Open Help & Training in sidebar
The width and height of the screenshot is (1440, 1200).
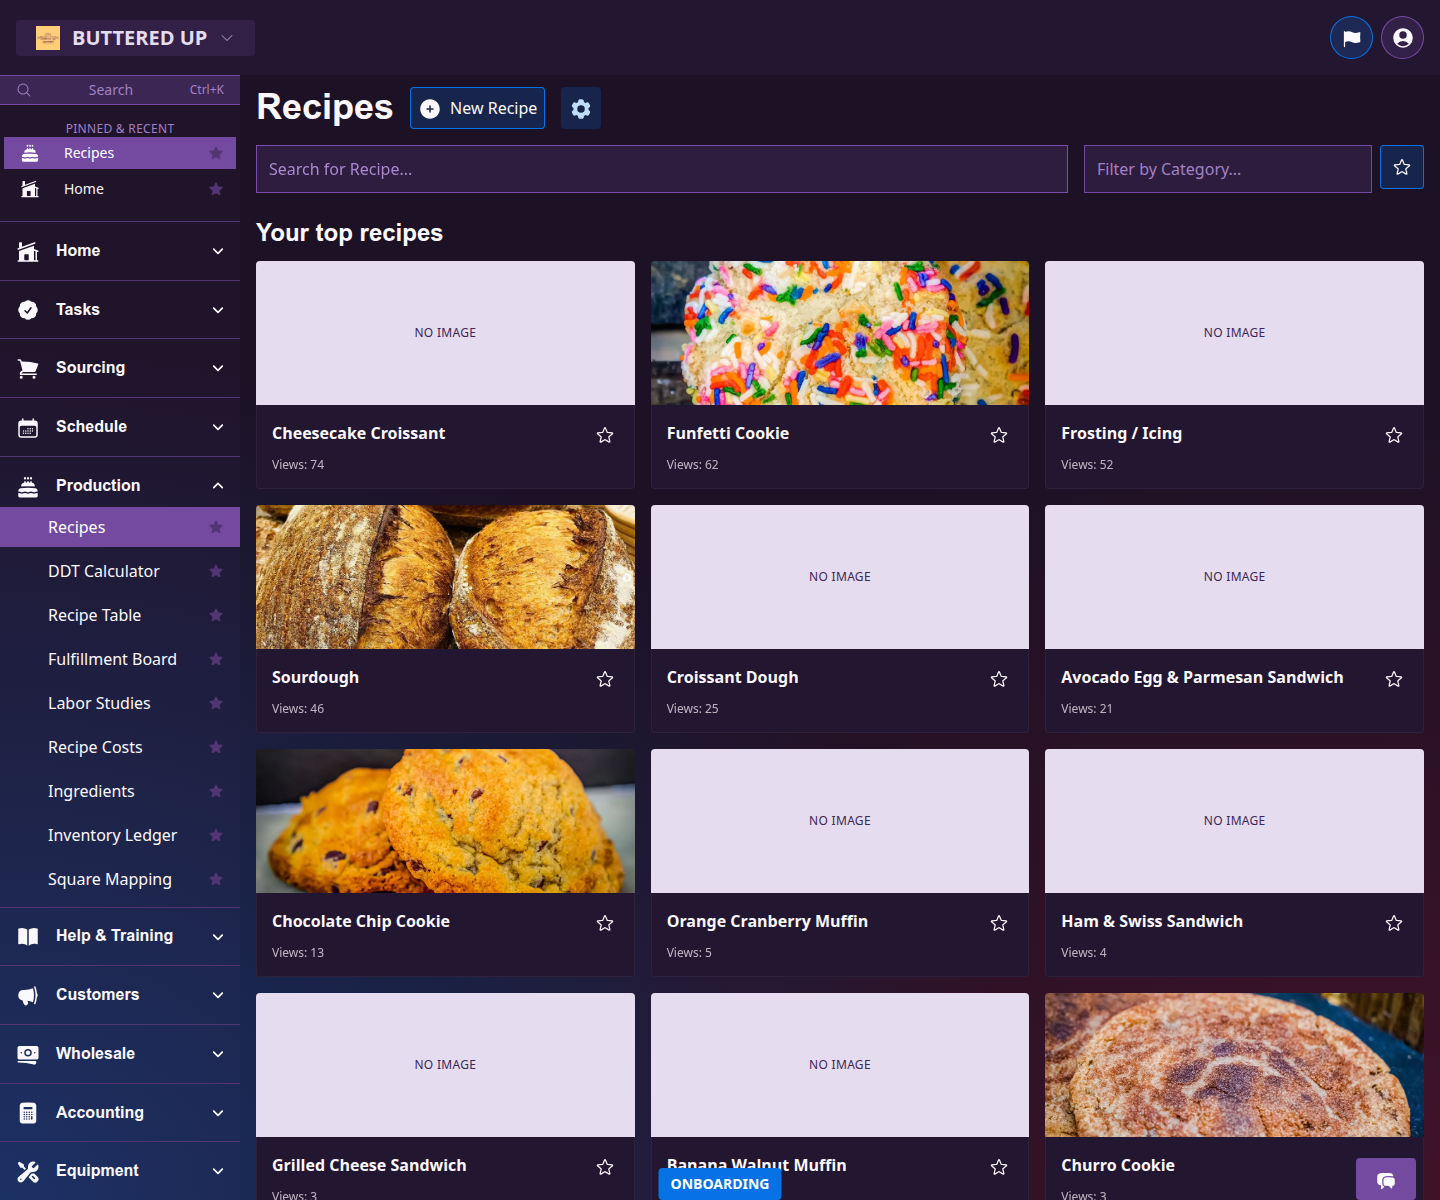tap(114, 935)
